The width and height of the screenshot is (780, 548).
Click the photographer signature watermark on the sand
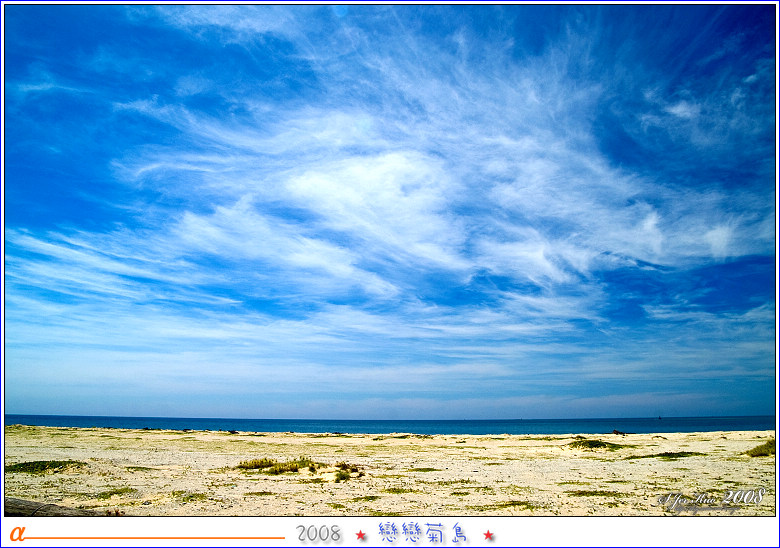(x=711, y=499)
